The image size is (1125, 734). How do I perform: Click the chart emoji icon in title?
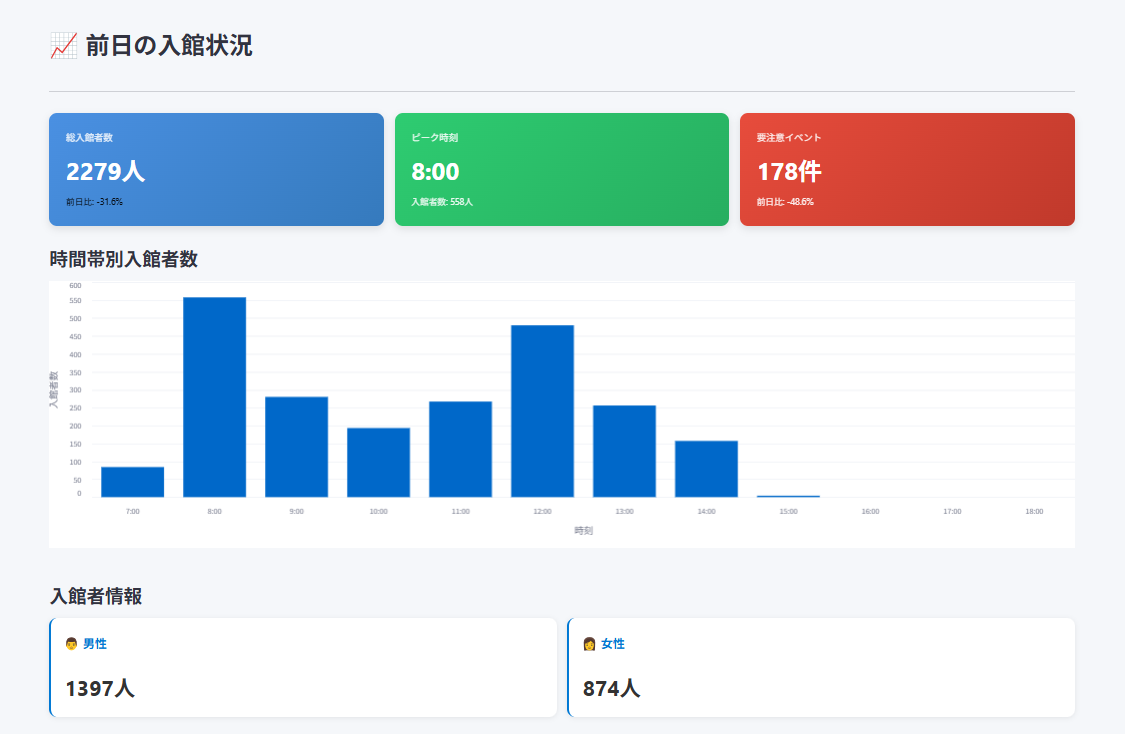pyautogui.click(x=63, y=46)
